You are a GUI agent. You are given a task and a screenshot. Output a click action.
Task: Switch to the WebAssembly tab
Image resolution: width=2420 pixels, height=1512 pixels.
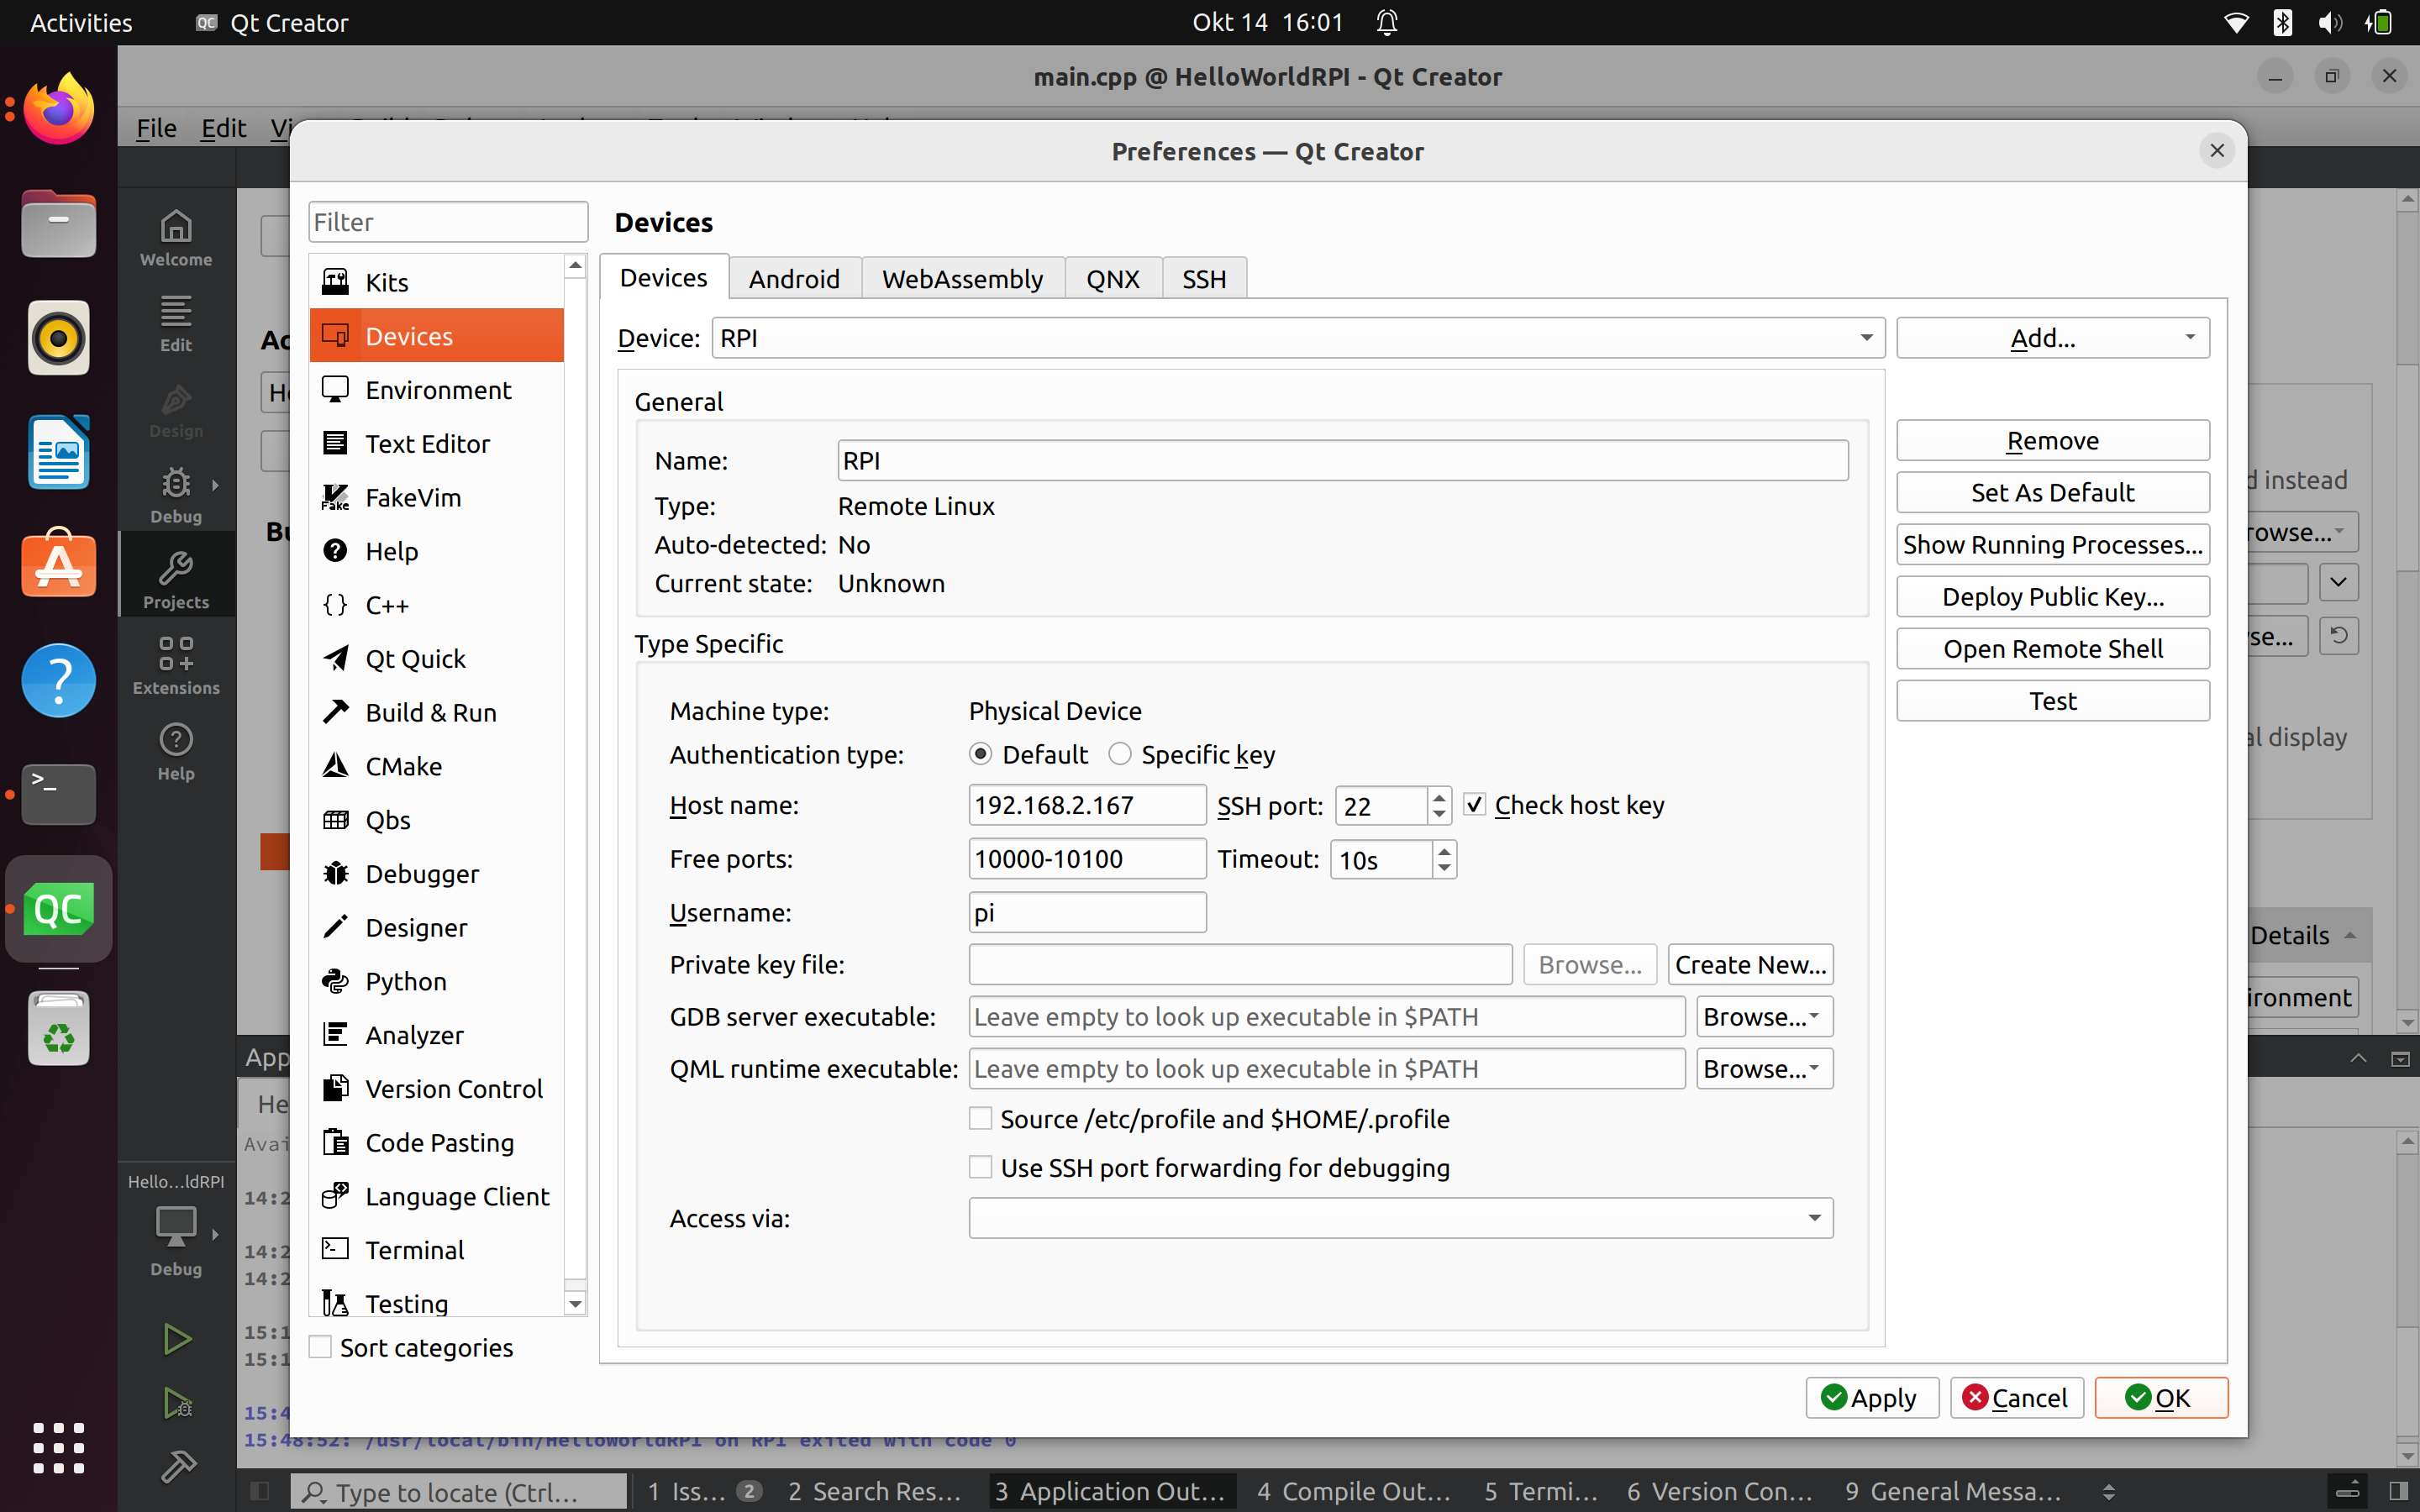(x=962, y=279)
